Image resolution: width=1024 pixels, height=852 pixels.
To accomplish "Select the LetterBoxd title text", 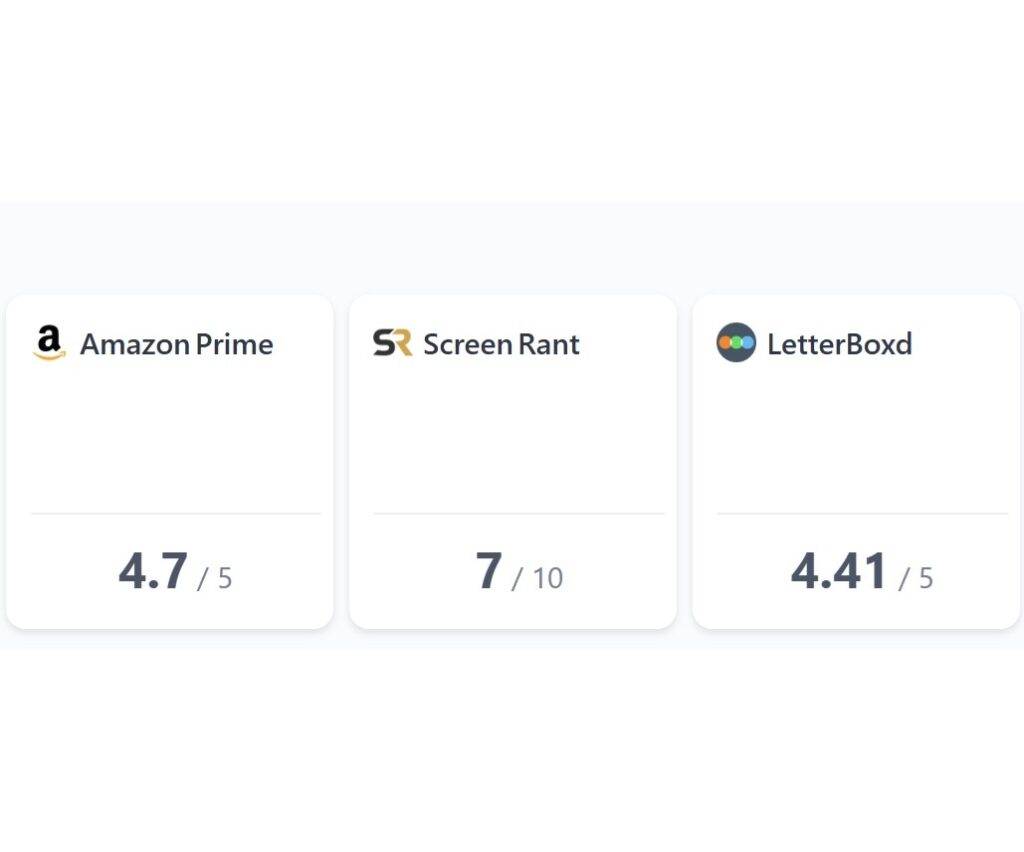I will tap(839, 344).
